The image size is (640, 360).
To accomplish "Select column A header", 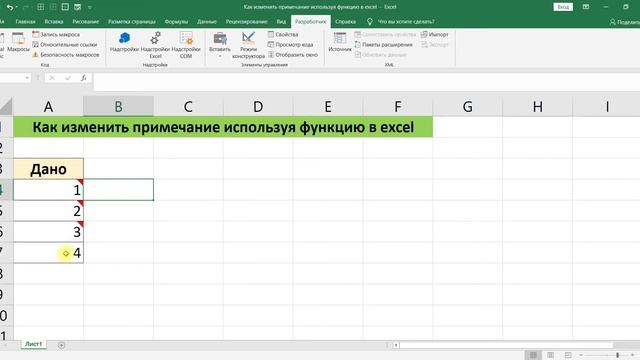I will pos(48,107).
